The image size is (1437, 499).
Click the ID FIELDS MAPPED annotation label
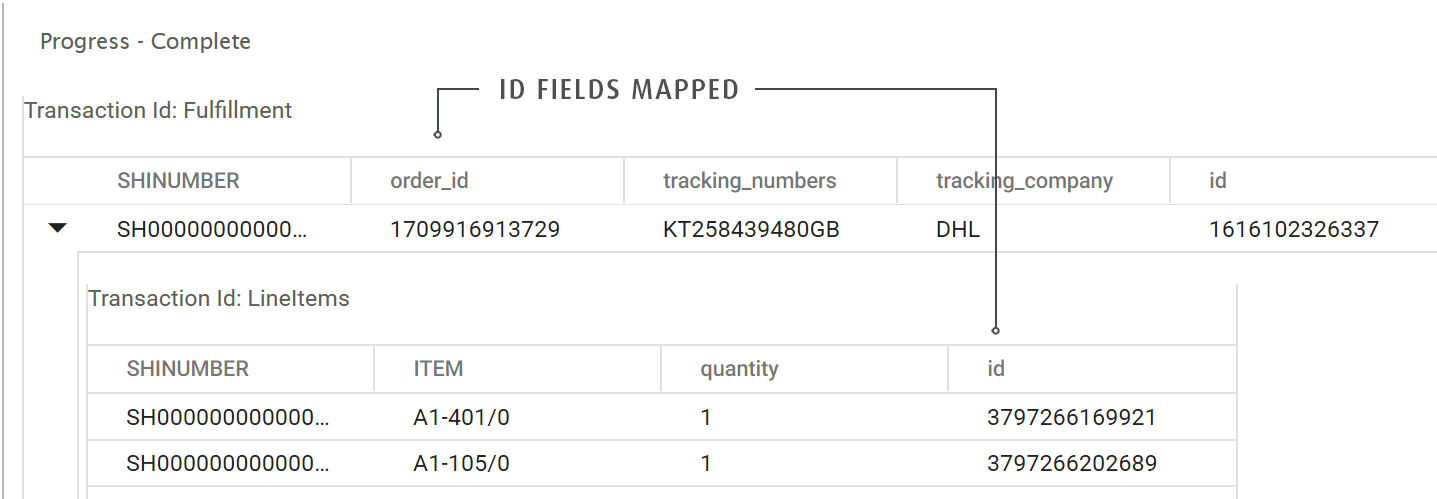pyautogui.click(x=619, y=90)
